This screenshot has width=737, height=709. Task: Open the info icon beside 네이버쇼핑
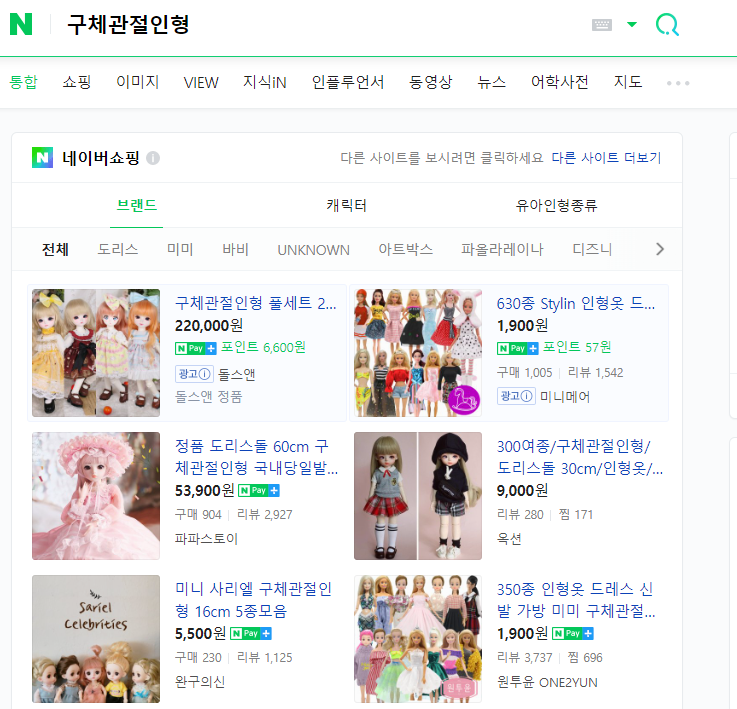click(x=153, y=158)
